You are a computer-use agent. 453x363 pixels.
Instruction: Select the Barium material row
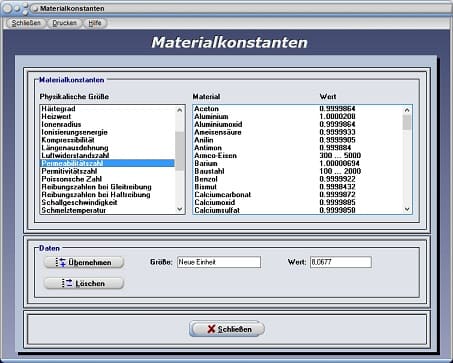click(x=298, y=163)
